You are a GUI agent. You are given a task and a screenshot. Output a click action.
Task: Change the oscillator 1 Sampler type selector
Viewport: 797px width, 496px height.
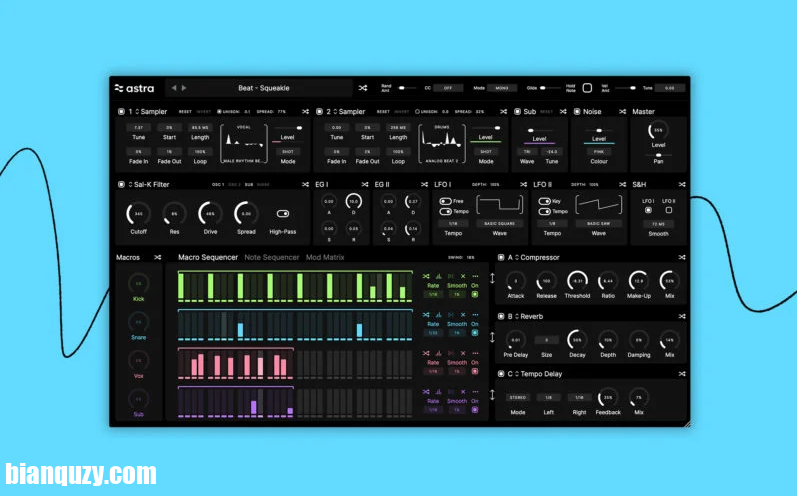point(137,111)
